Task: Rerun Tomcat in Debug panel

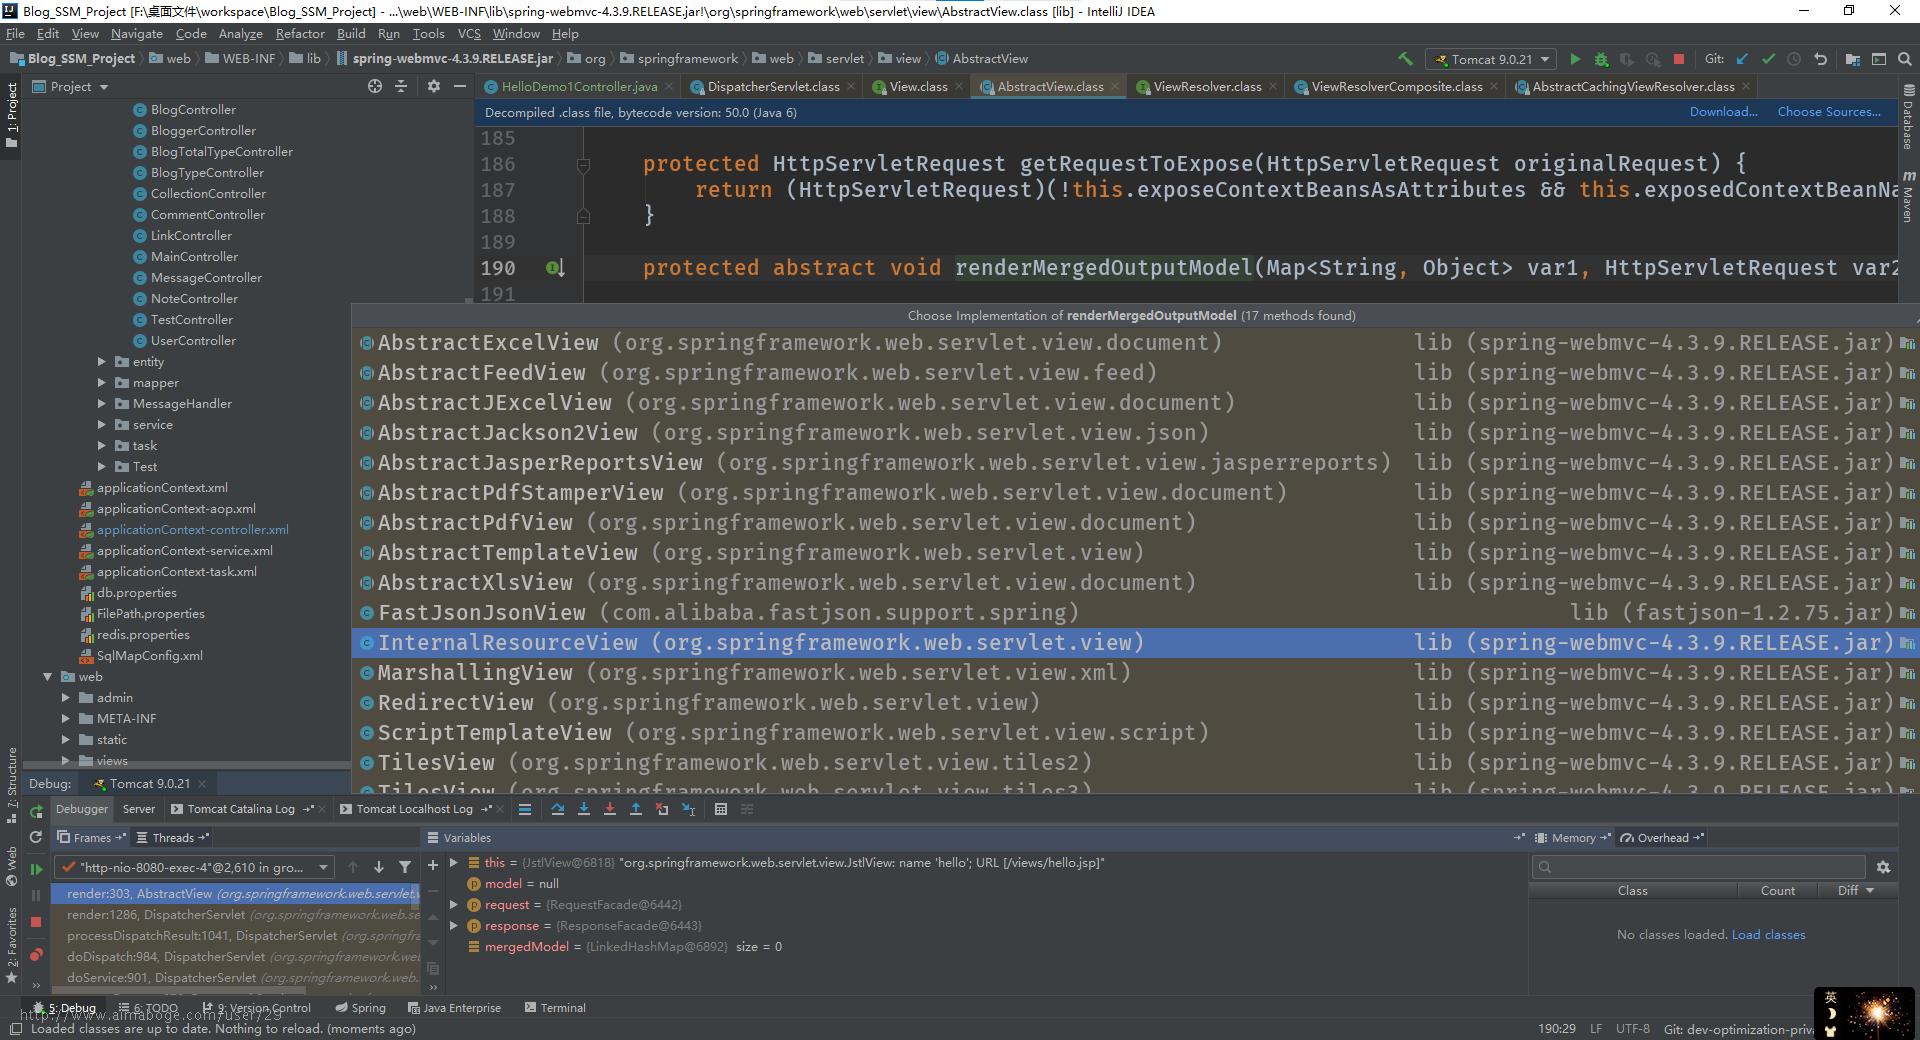Action: coord(36,811)
